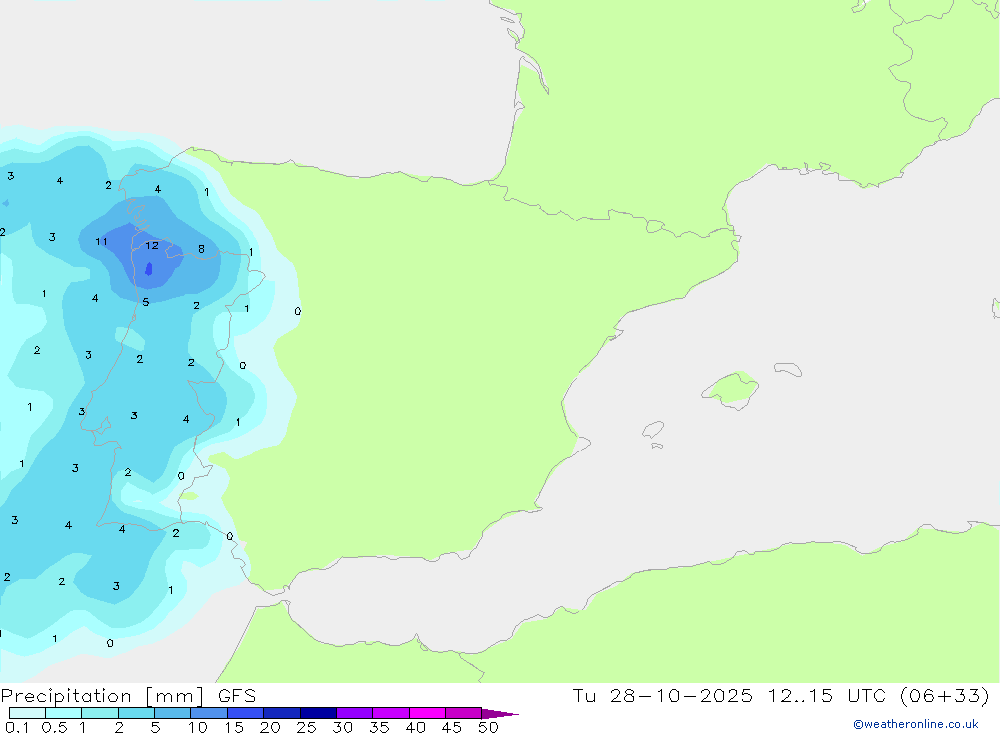Click the legend scale label '0.1'
Viewport: 1000px width, 733px height.
click(x=17, y=727)
